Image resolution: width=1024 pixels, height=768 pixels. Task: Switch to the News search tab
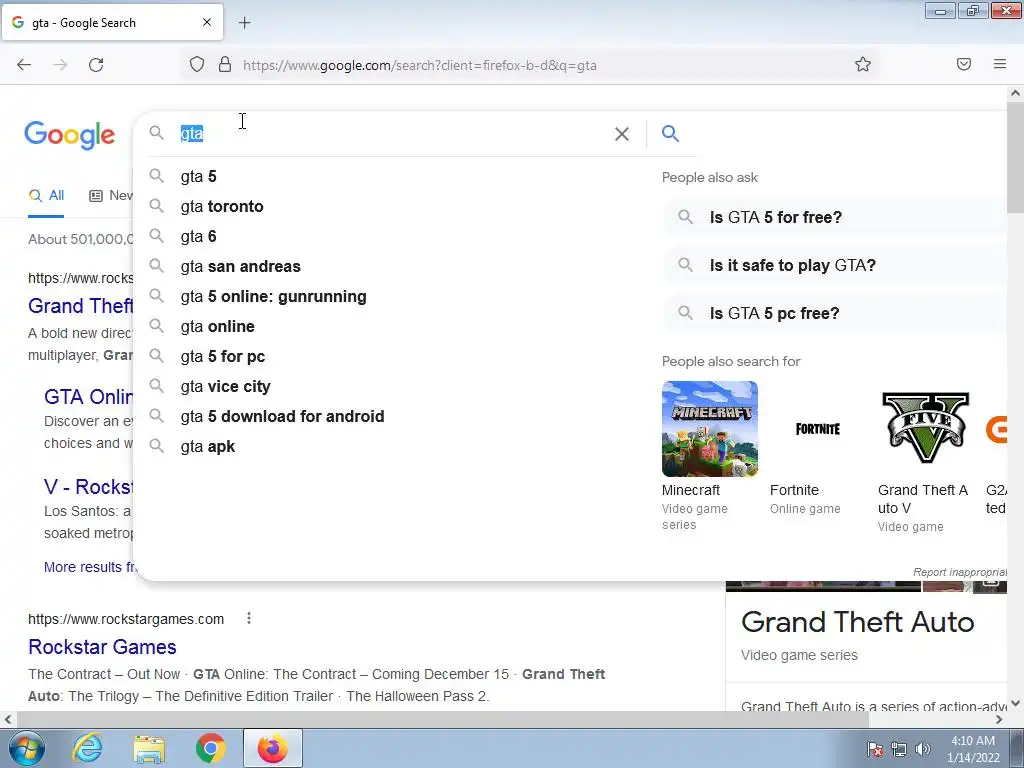coord(111,195)
